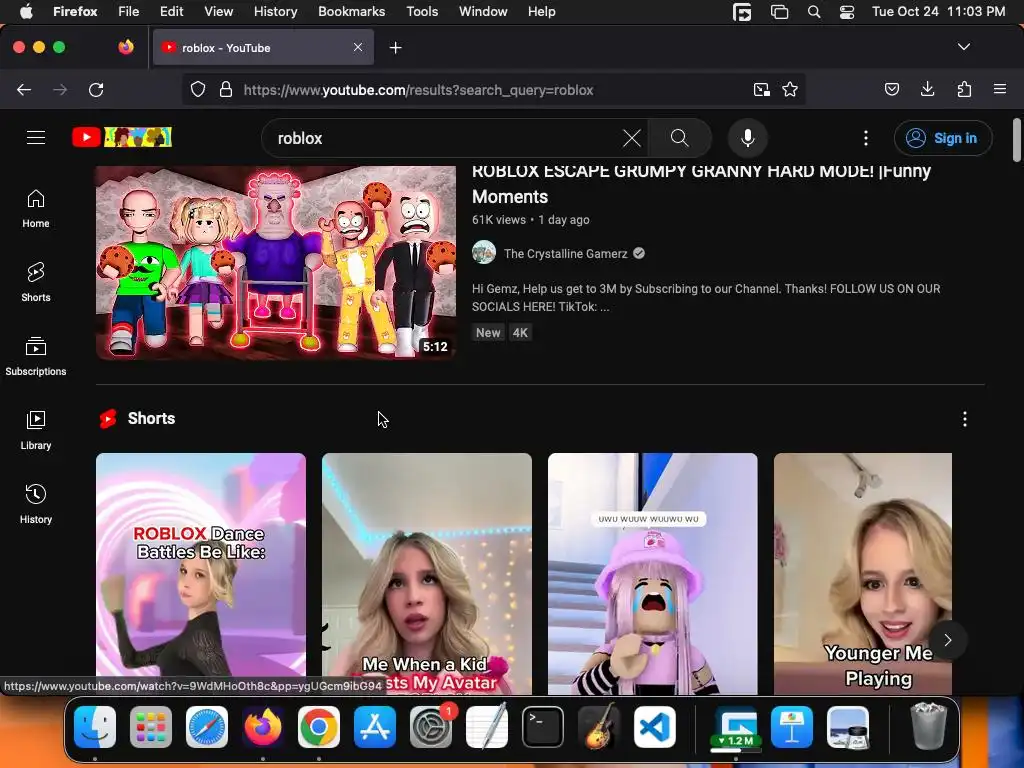Viewport: 1024px width, 768px height.
Task: Start voice search with the microphone
Action: [748, 138]
